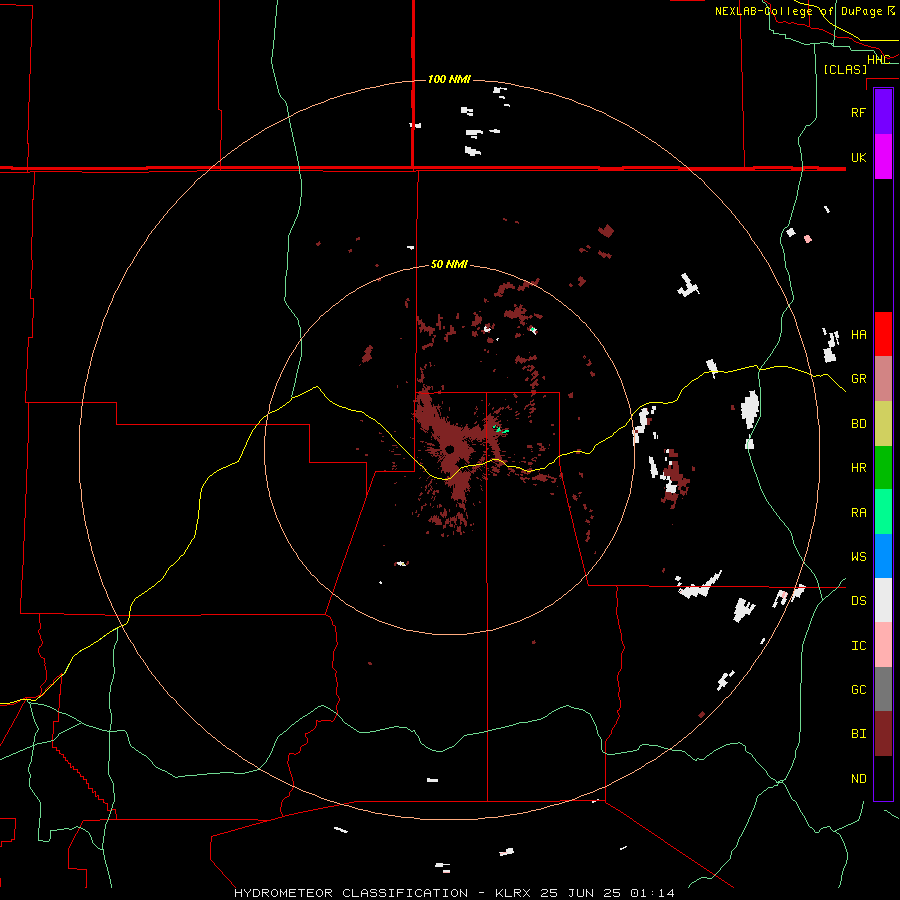Click the DS legend label
Viewport: 900px width, 900px height.
[858, 601]
